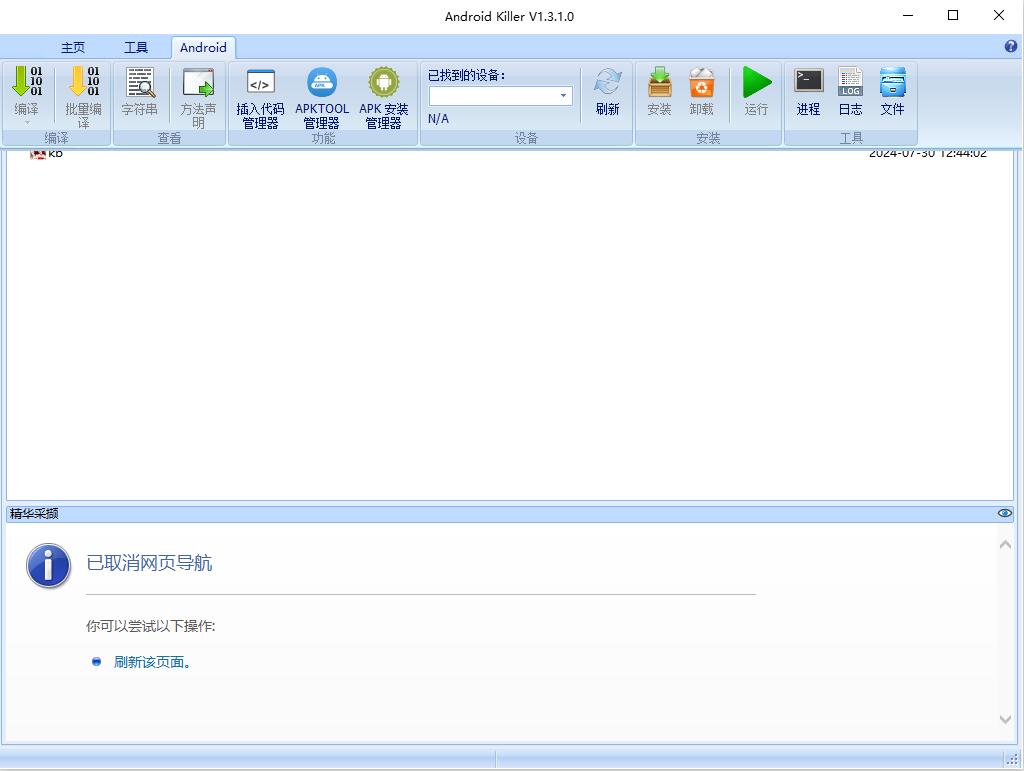The width and height of the screenshot is (1024, 771).
Task: Expand the 已找到的设备 device dropdown
Action: [x=563, y=96]
